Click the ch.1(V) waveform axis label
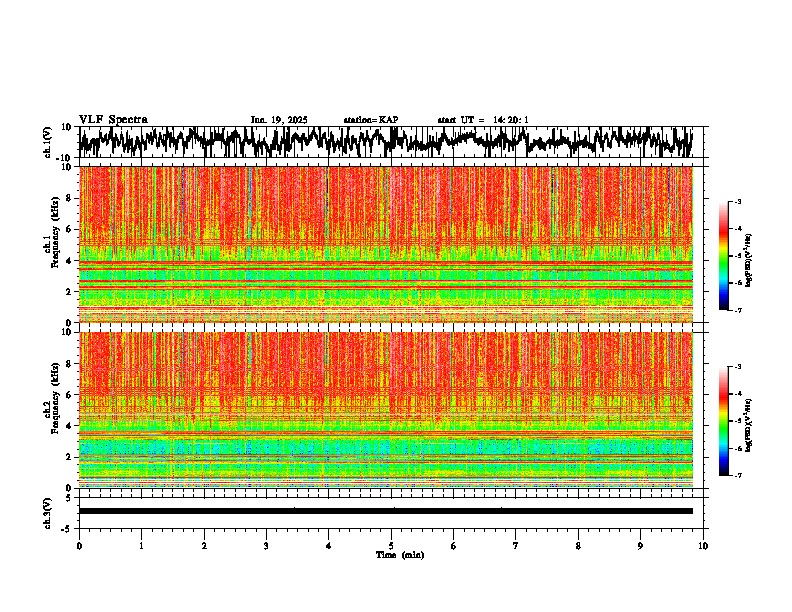Image resolution: width=792 pixels, height=612 pixels. 48,142
